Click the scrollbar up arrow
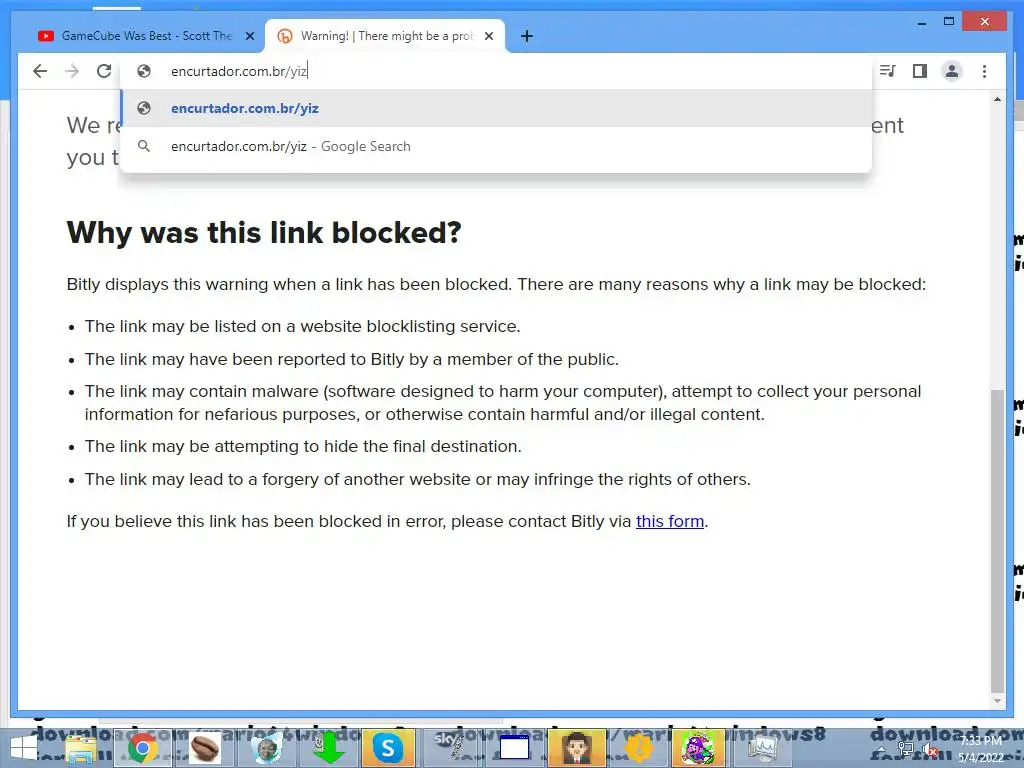This screenshot has width=1024, height=768. 997,99
